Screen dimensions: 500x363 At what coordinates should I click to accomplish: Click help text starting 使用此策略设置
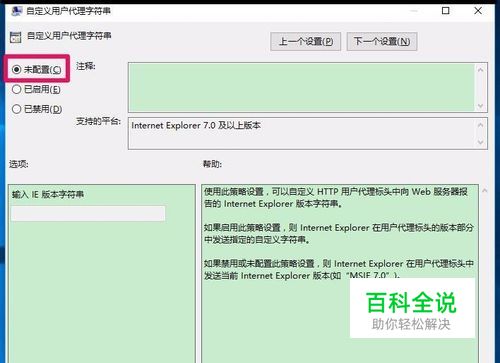pos(336,198)
